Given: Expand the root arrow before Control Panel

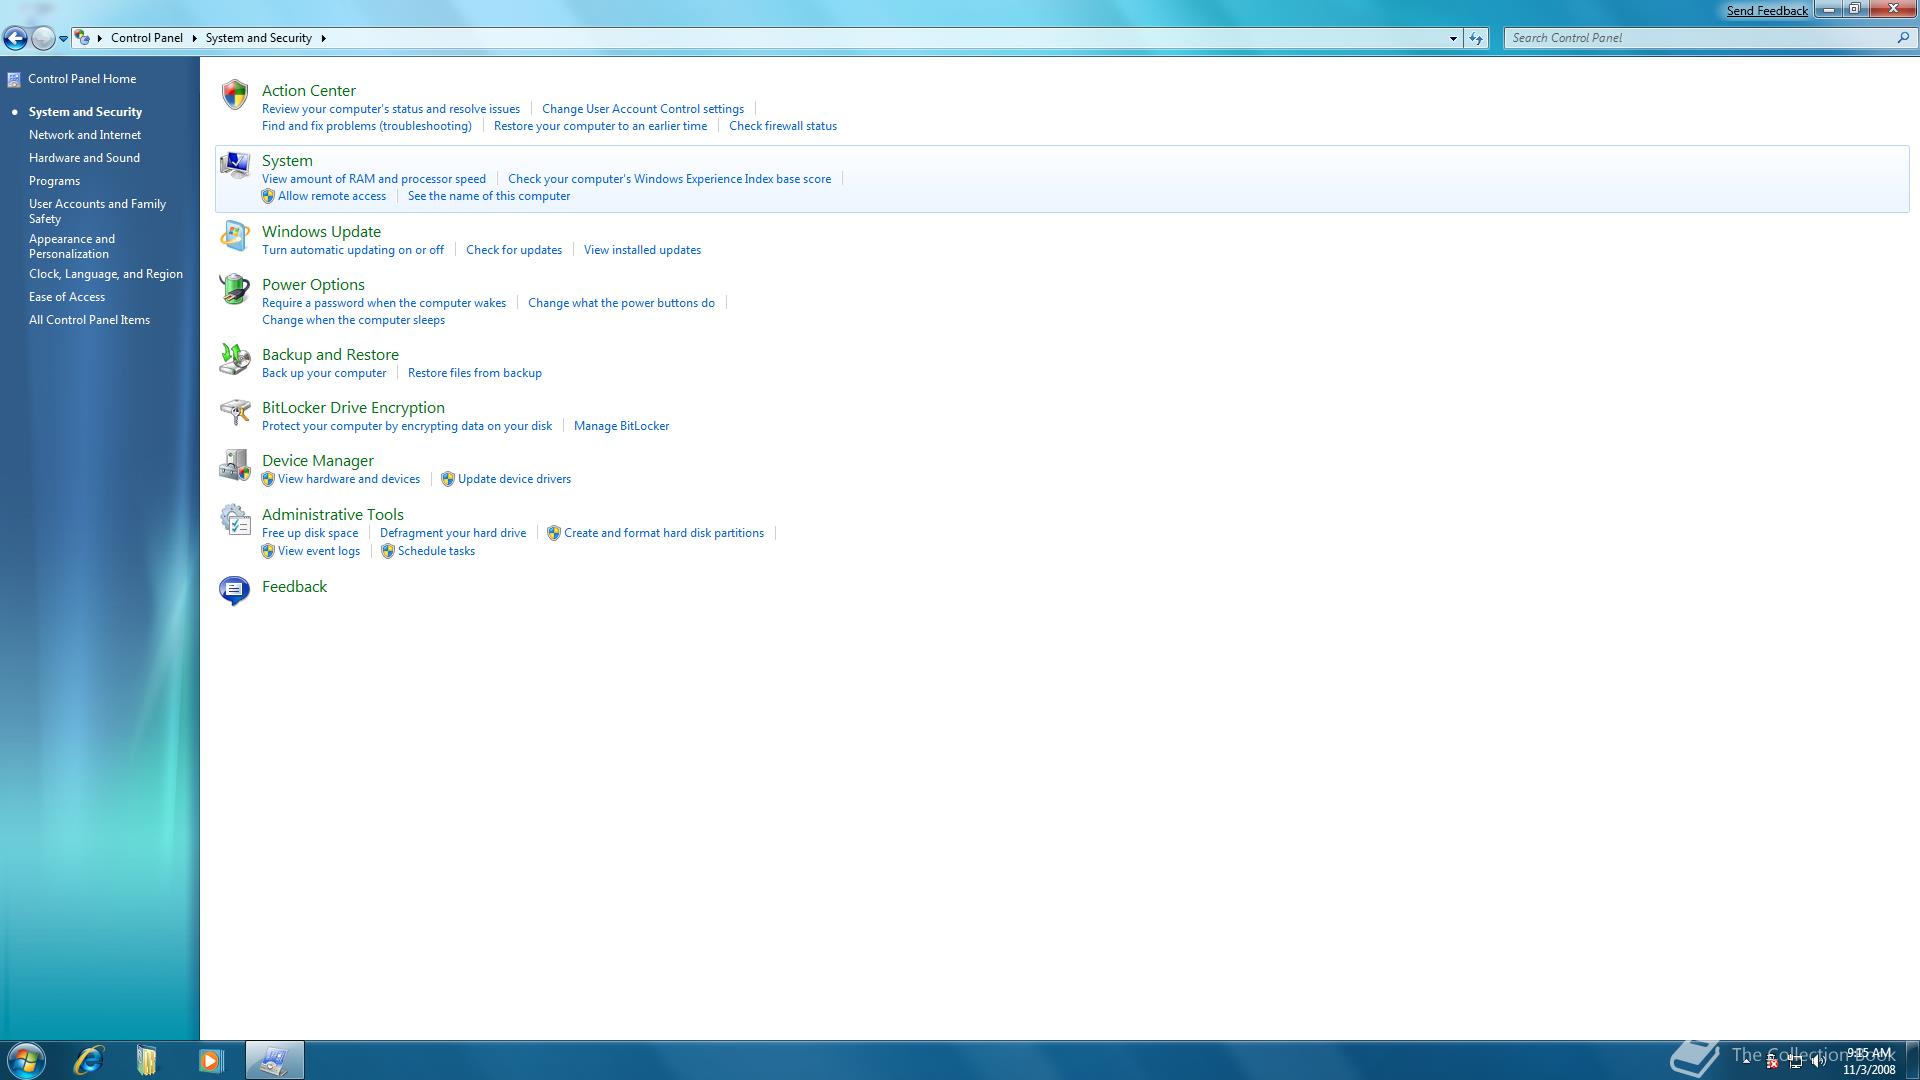Looking at the screenshot, I should [100, 38].
